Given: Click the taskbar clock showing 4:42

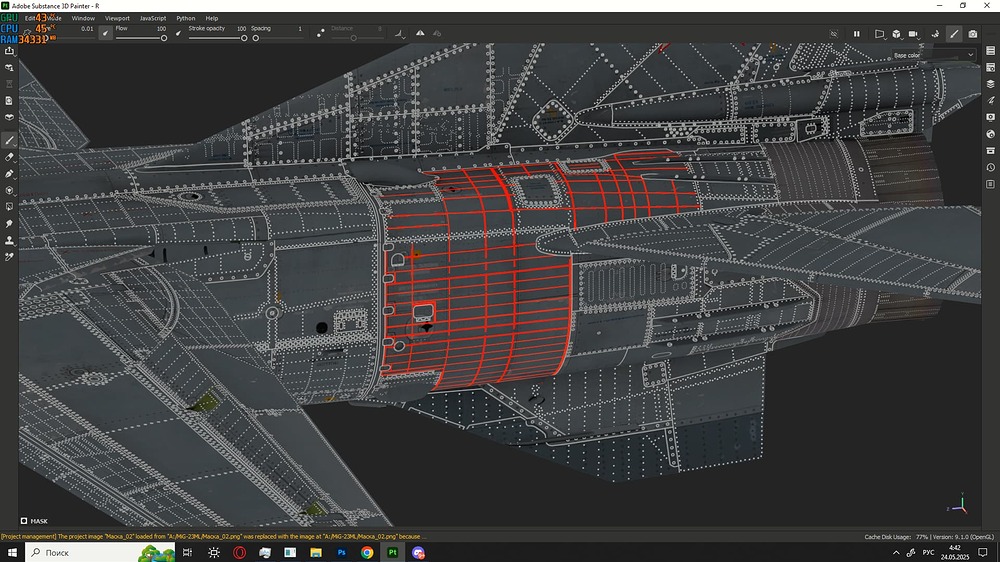Looking at the screenshot, I should [955, 552].
